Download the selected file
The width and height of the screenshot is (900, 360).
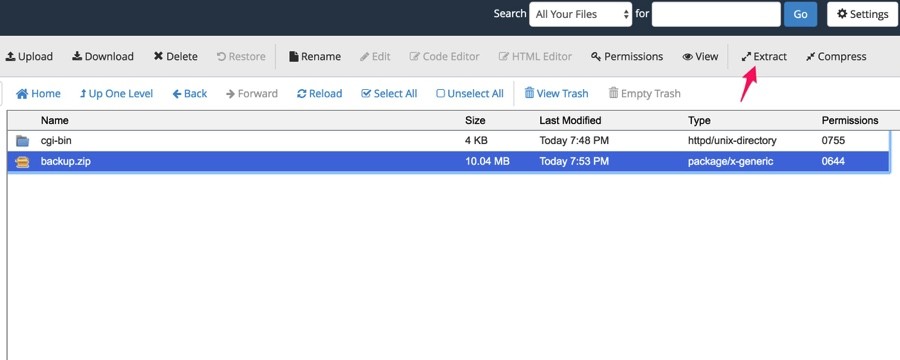pos(103,56)
